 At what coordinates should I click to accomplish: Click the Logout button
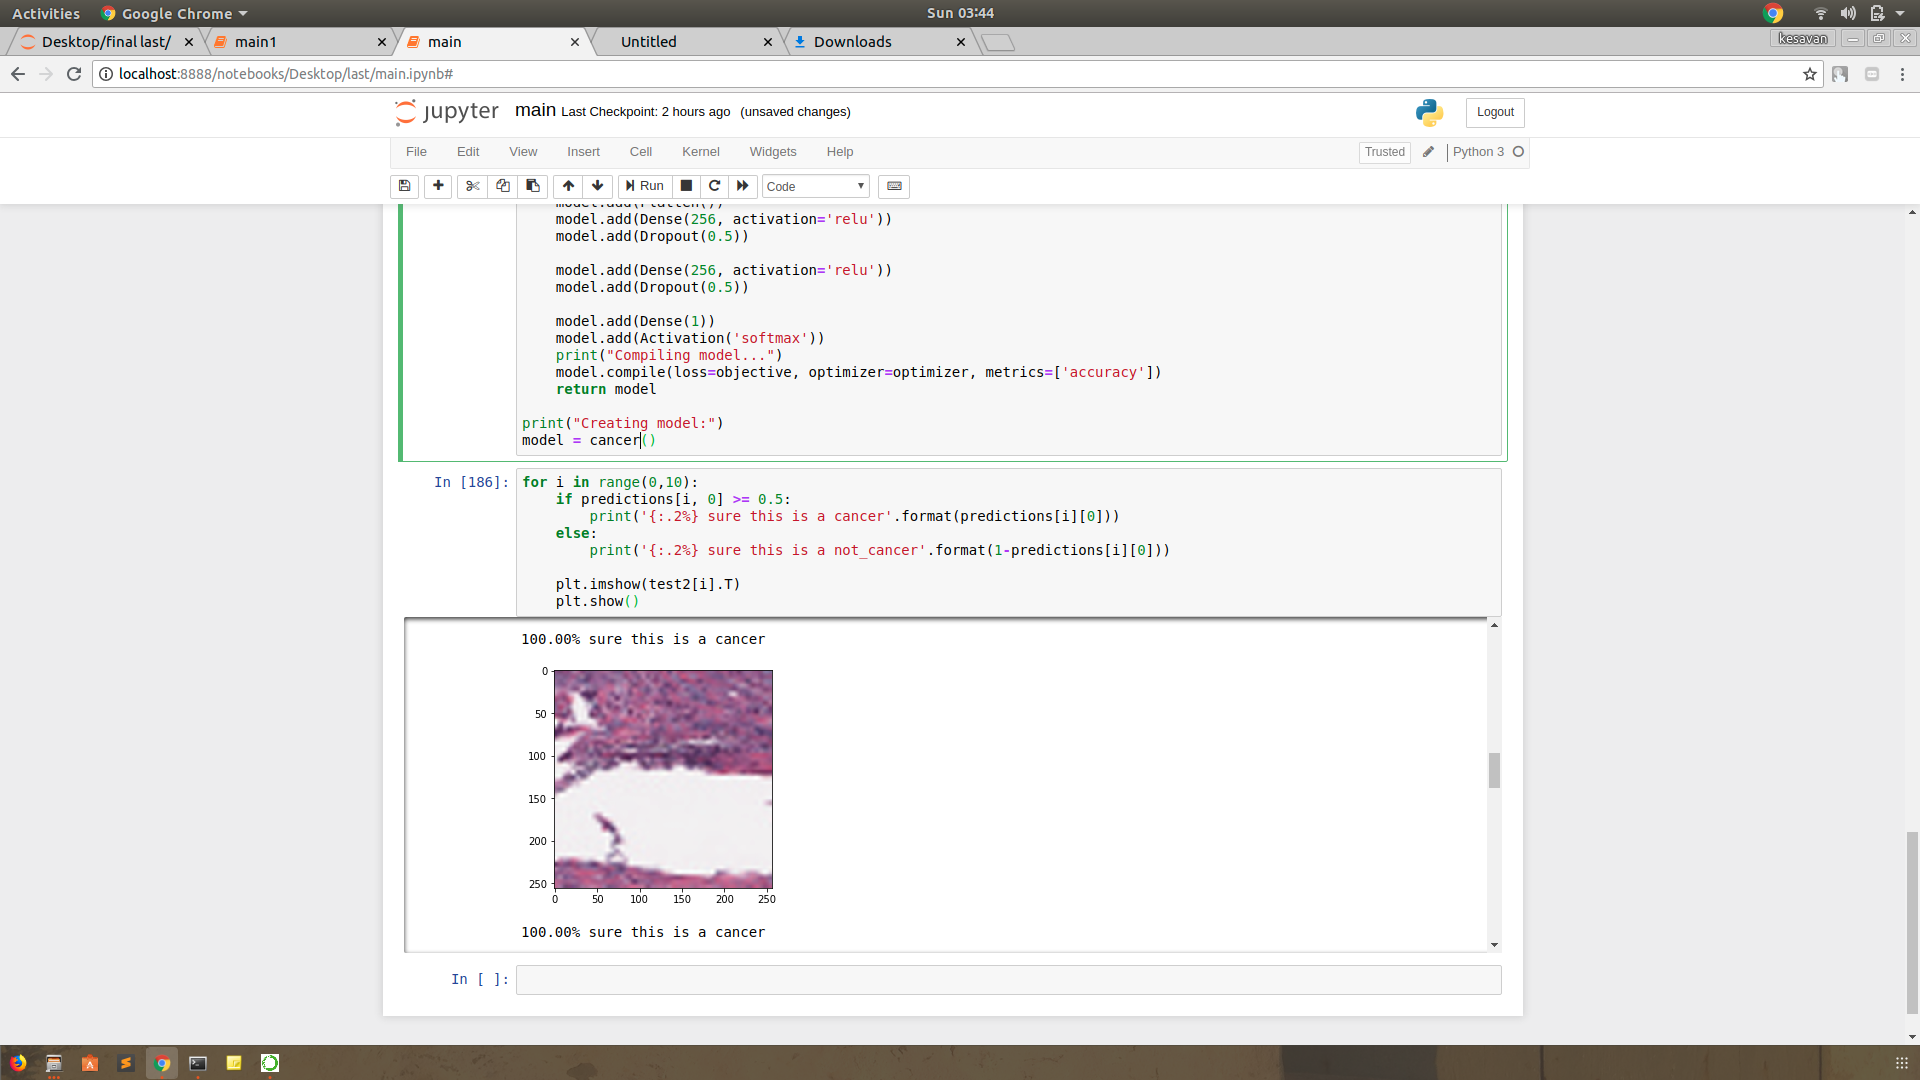pos(1494,112)
